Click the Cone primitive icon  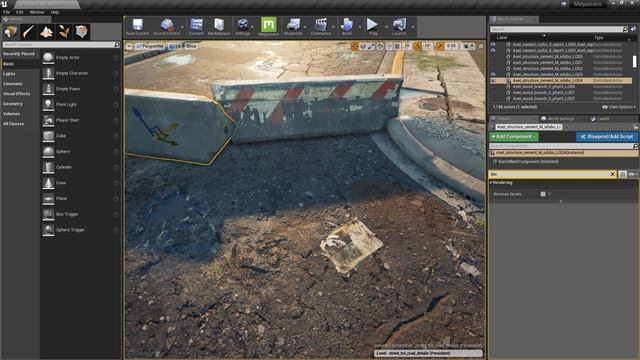pyautogui.click(x=48, y=183)
